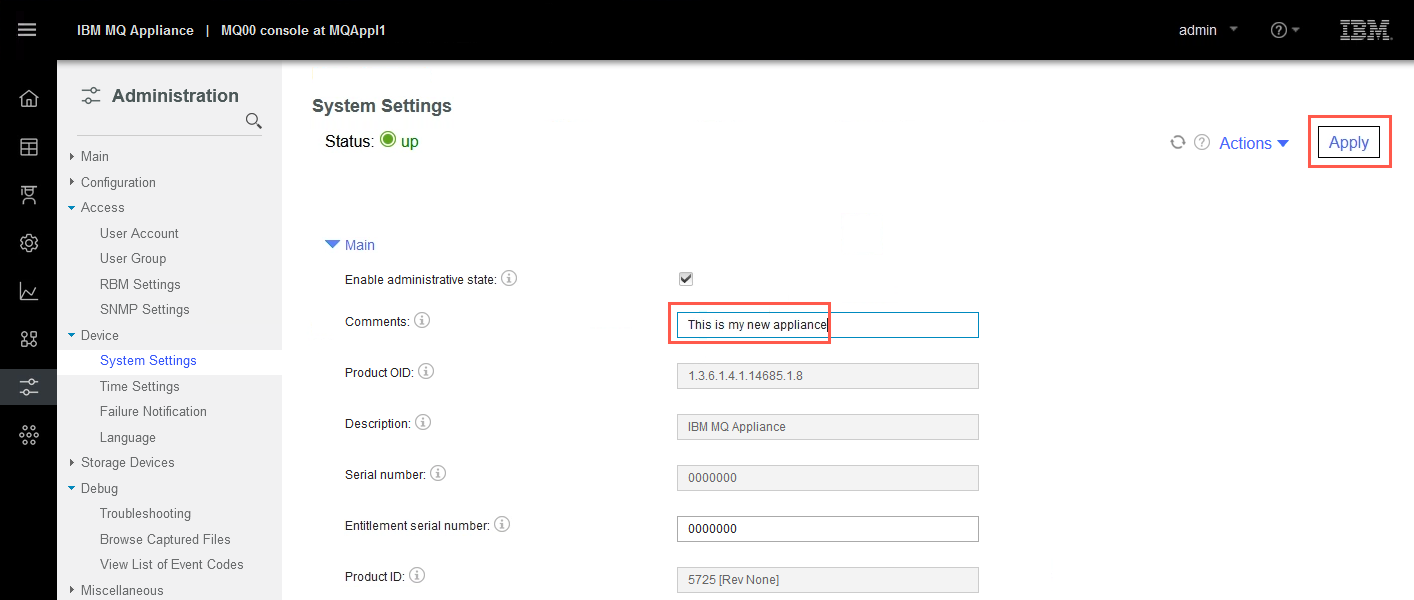The image size is (1414, 600).
Task: Click the Description field
Action: coord(828,427)
